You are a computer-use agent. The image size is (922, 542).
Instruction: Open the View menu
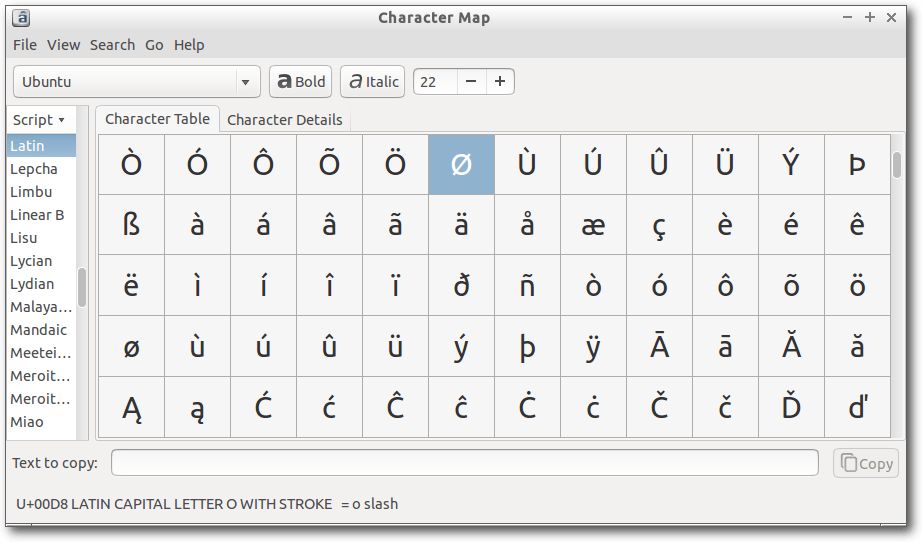[x=64, y=45]
